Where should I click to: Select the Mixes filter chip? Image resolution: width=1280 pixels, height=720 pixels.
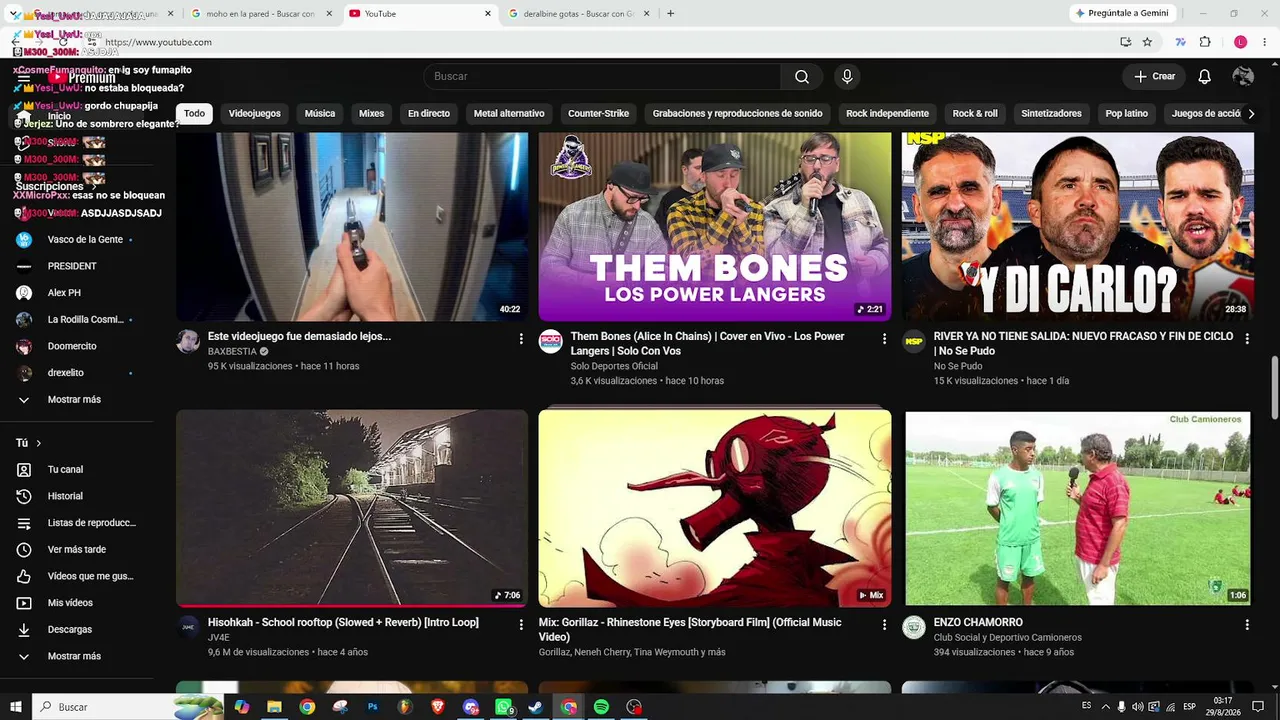[372, 114]
